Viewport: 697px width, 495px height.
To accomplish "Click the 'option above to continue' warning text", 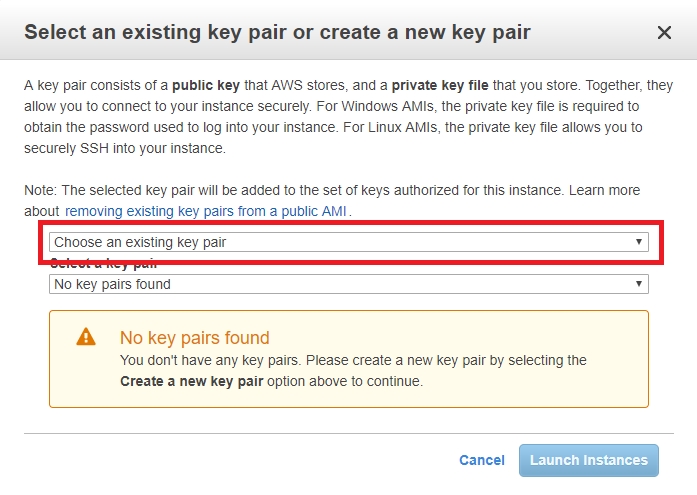I will [x=345, y=381].
